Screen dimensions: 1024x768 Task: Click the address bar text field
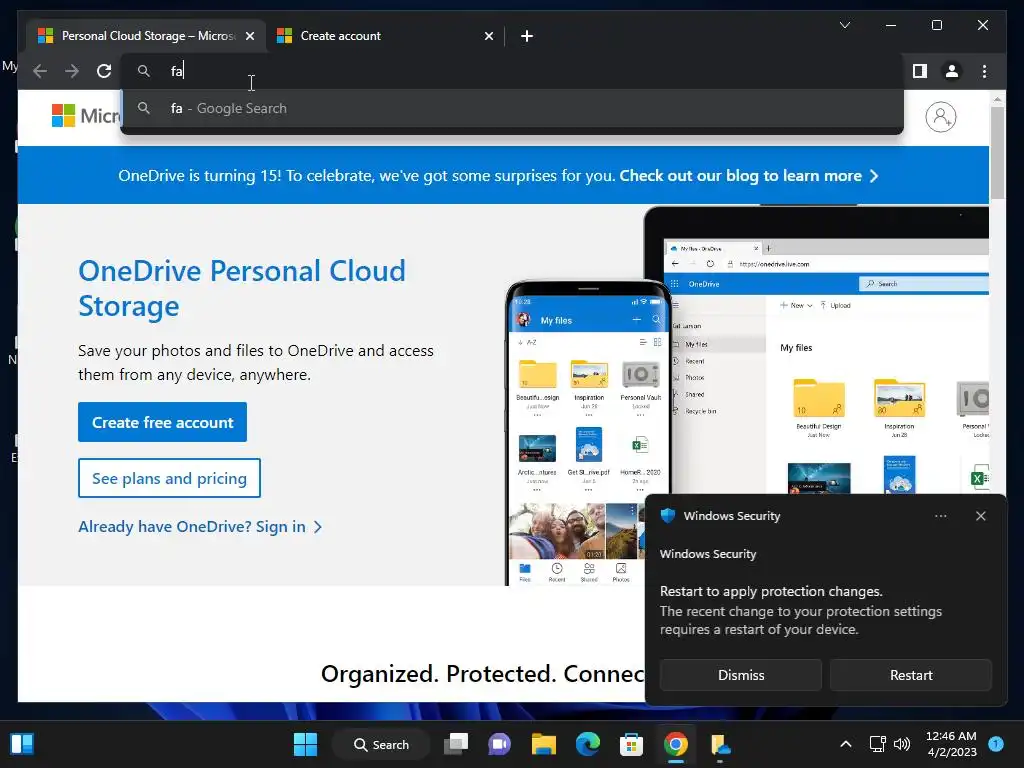(512, 71)
